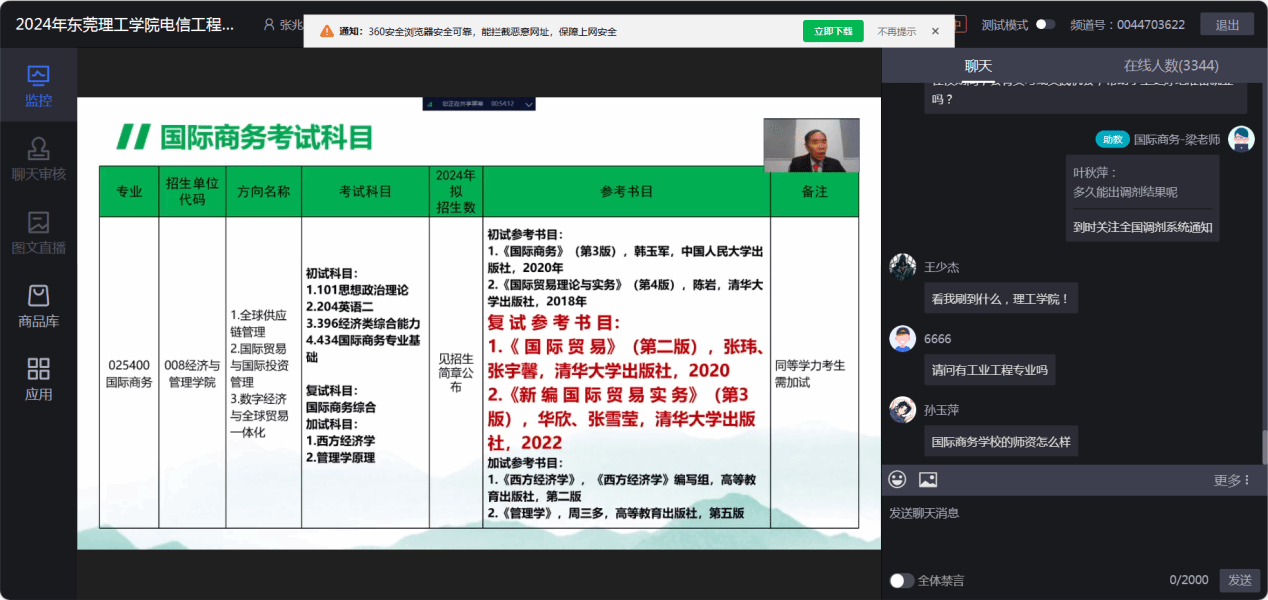Switch to the 聊天 tab

pos(978,66)
